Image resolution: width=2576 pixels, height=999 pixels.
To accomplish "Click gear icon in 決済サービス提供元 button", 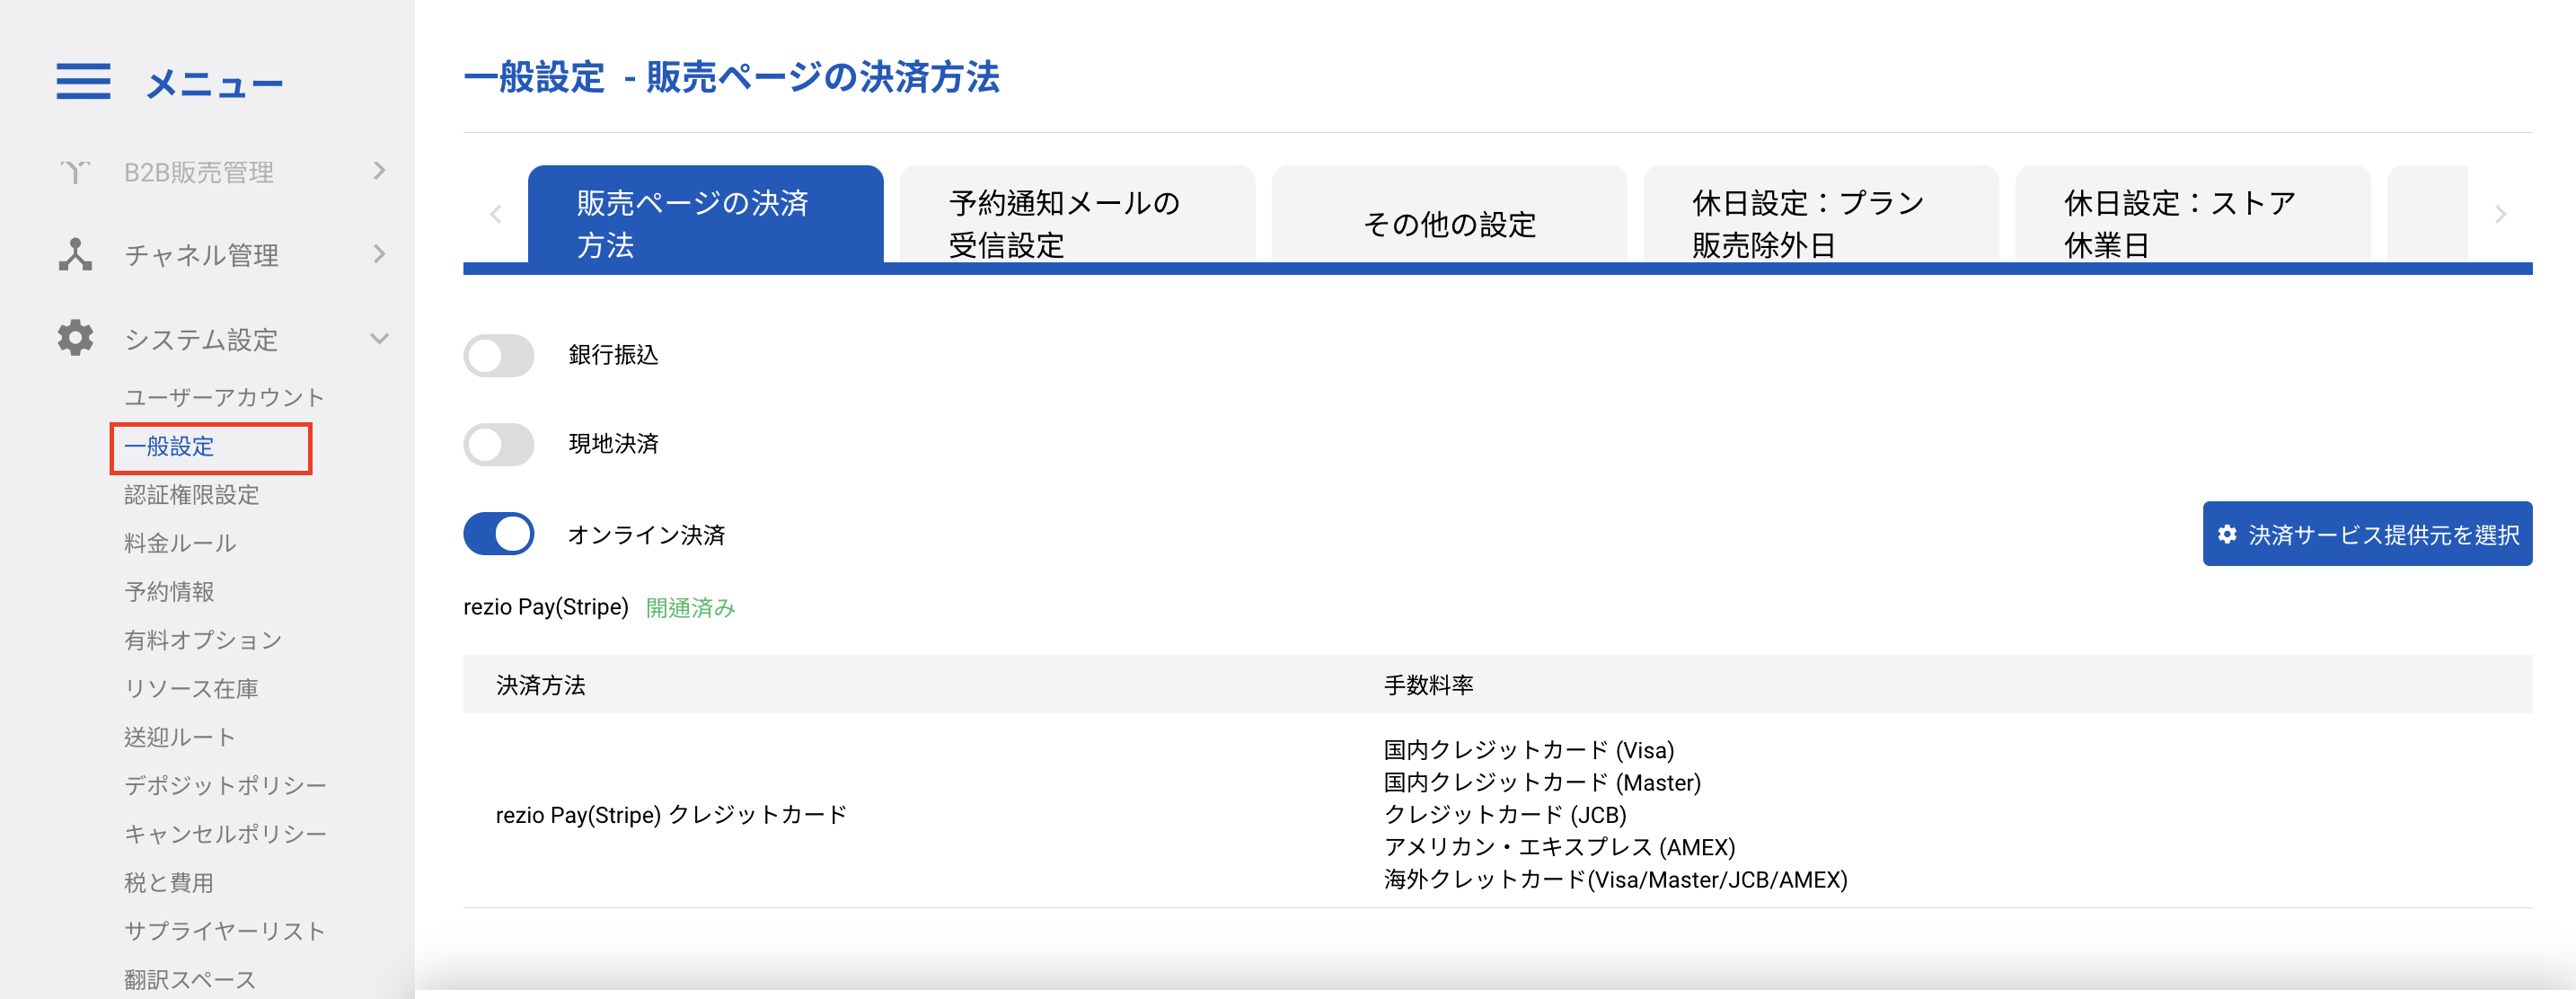I will click(2227, 534).
